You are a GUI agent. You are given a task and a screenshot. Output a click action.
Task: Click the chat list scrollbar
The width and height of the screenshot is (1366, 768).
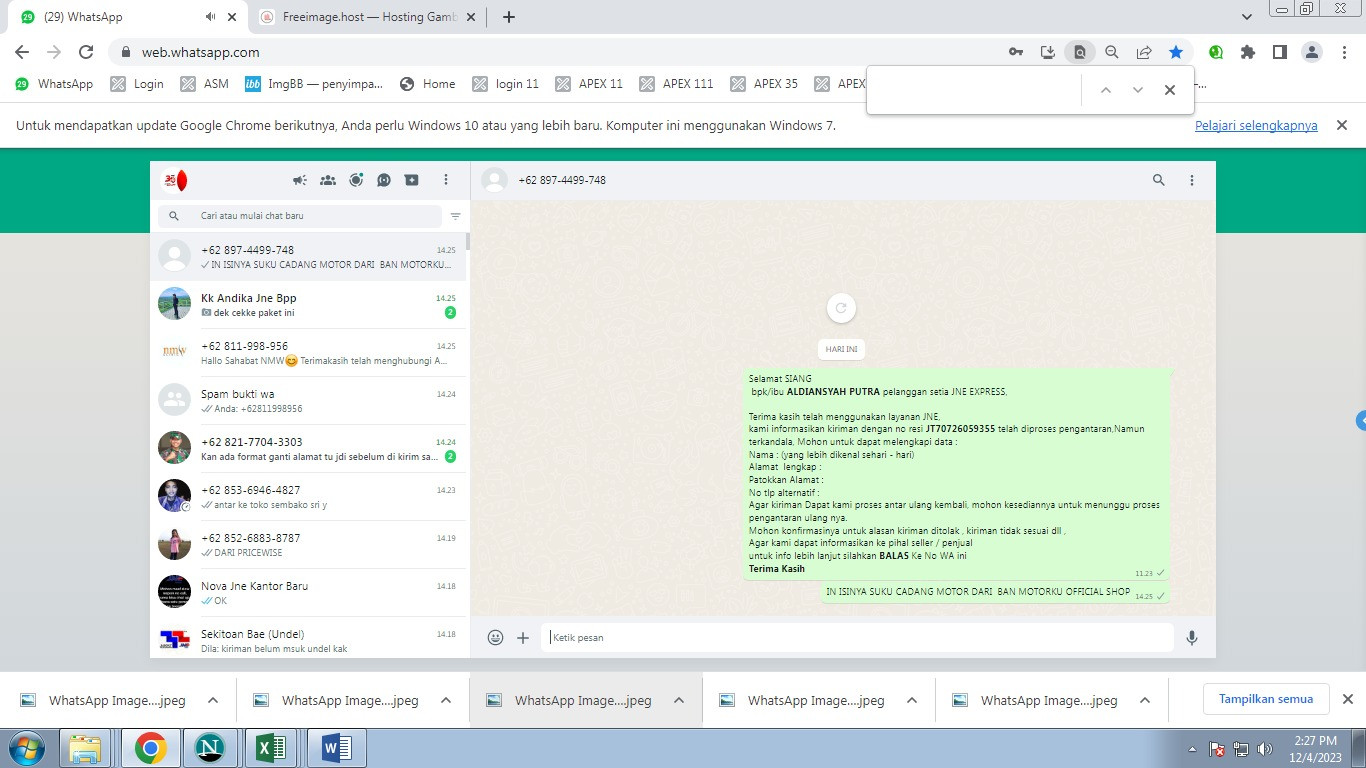(468, 240)
